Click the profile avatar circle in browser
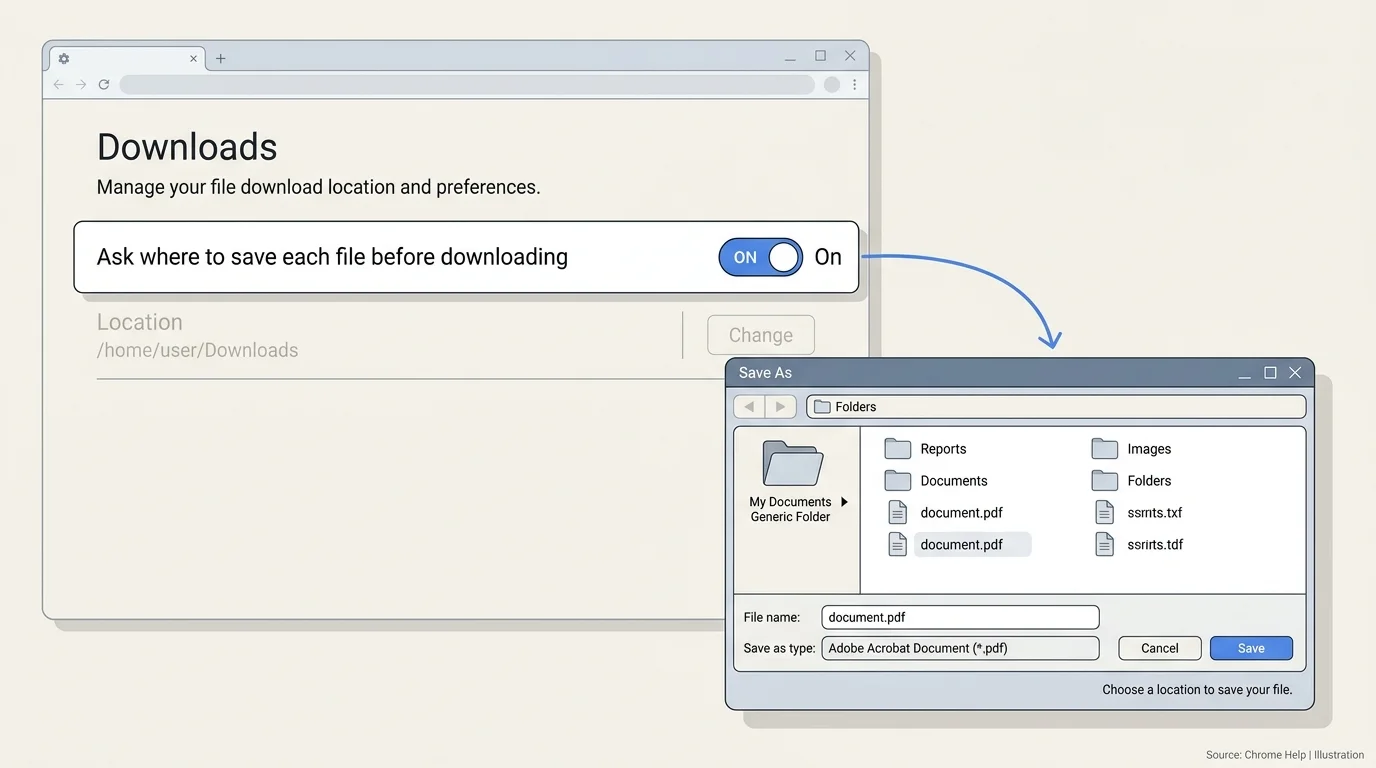 [832, 85]
